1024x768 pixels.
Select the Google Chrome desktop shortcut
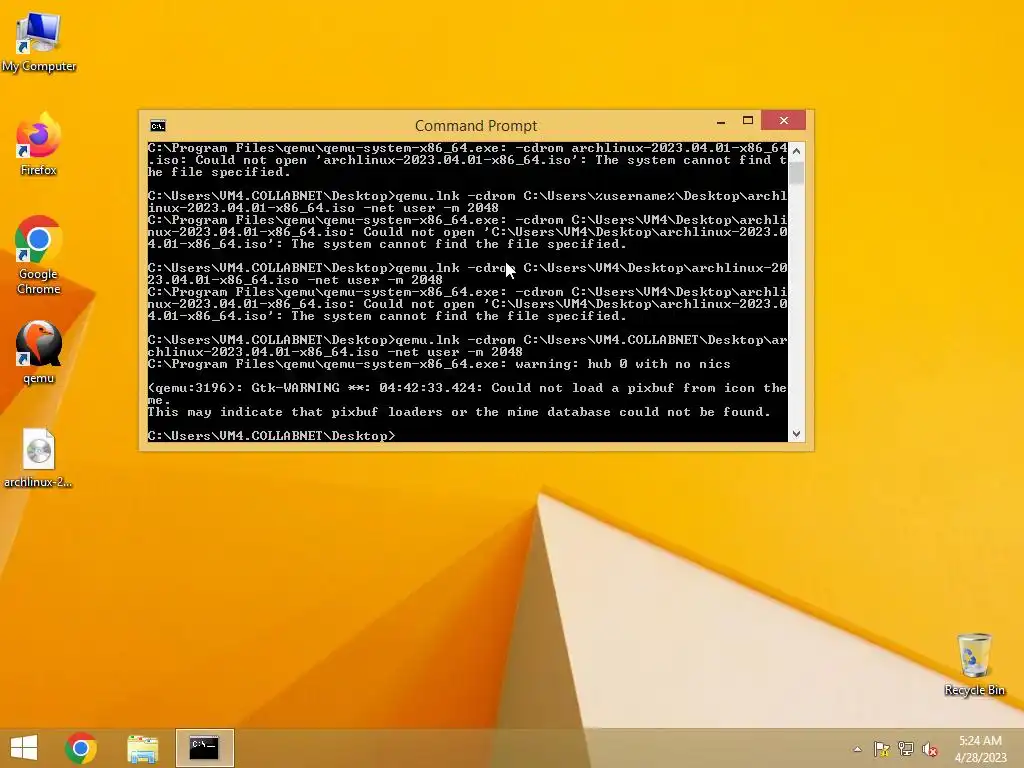pyautogui.click(x=39, y=255)
